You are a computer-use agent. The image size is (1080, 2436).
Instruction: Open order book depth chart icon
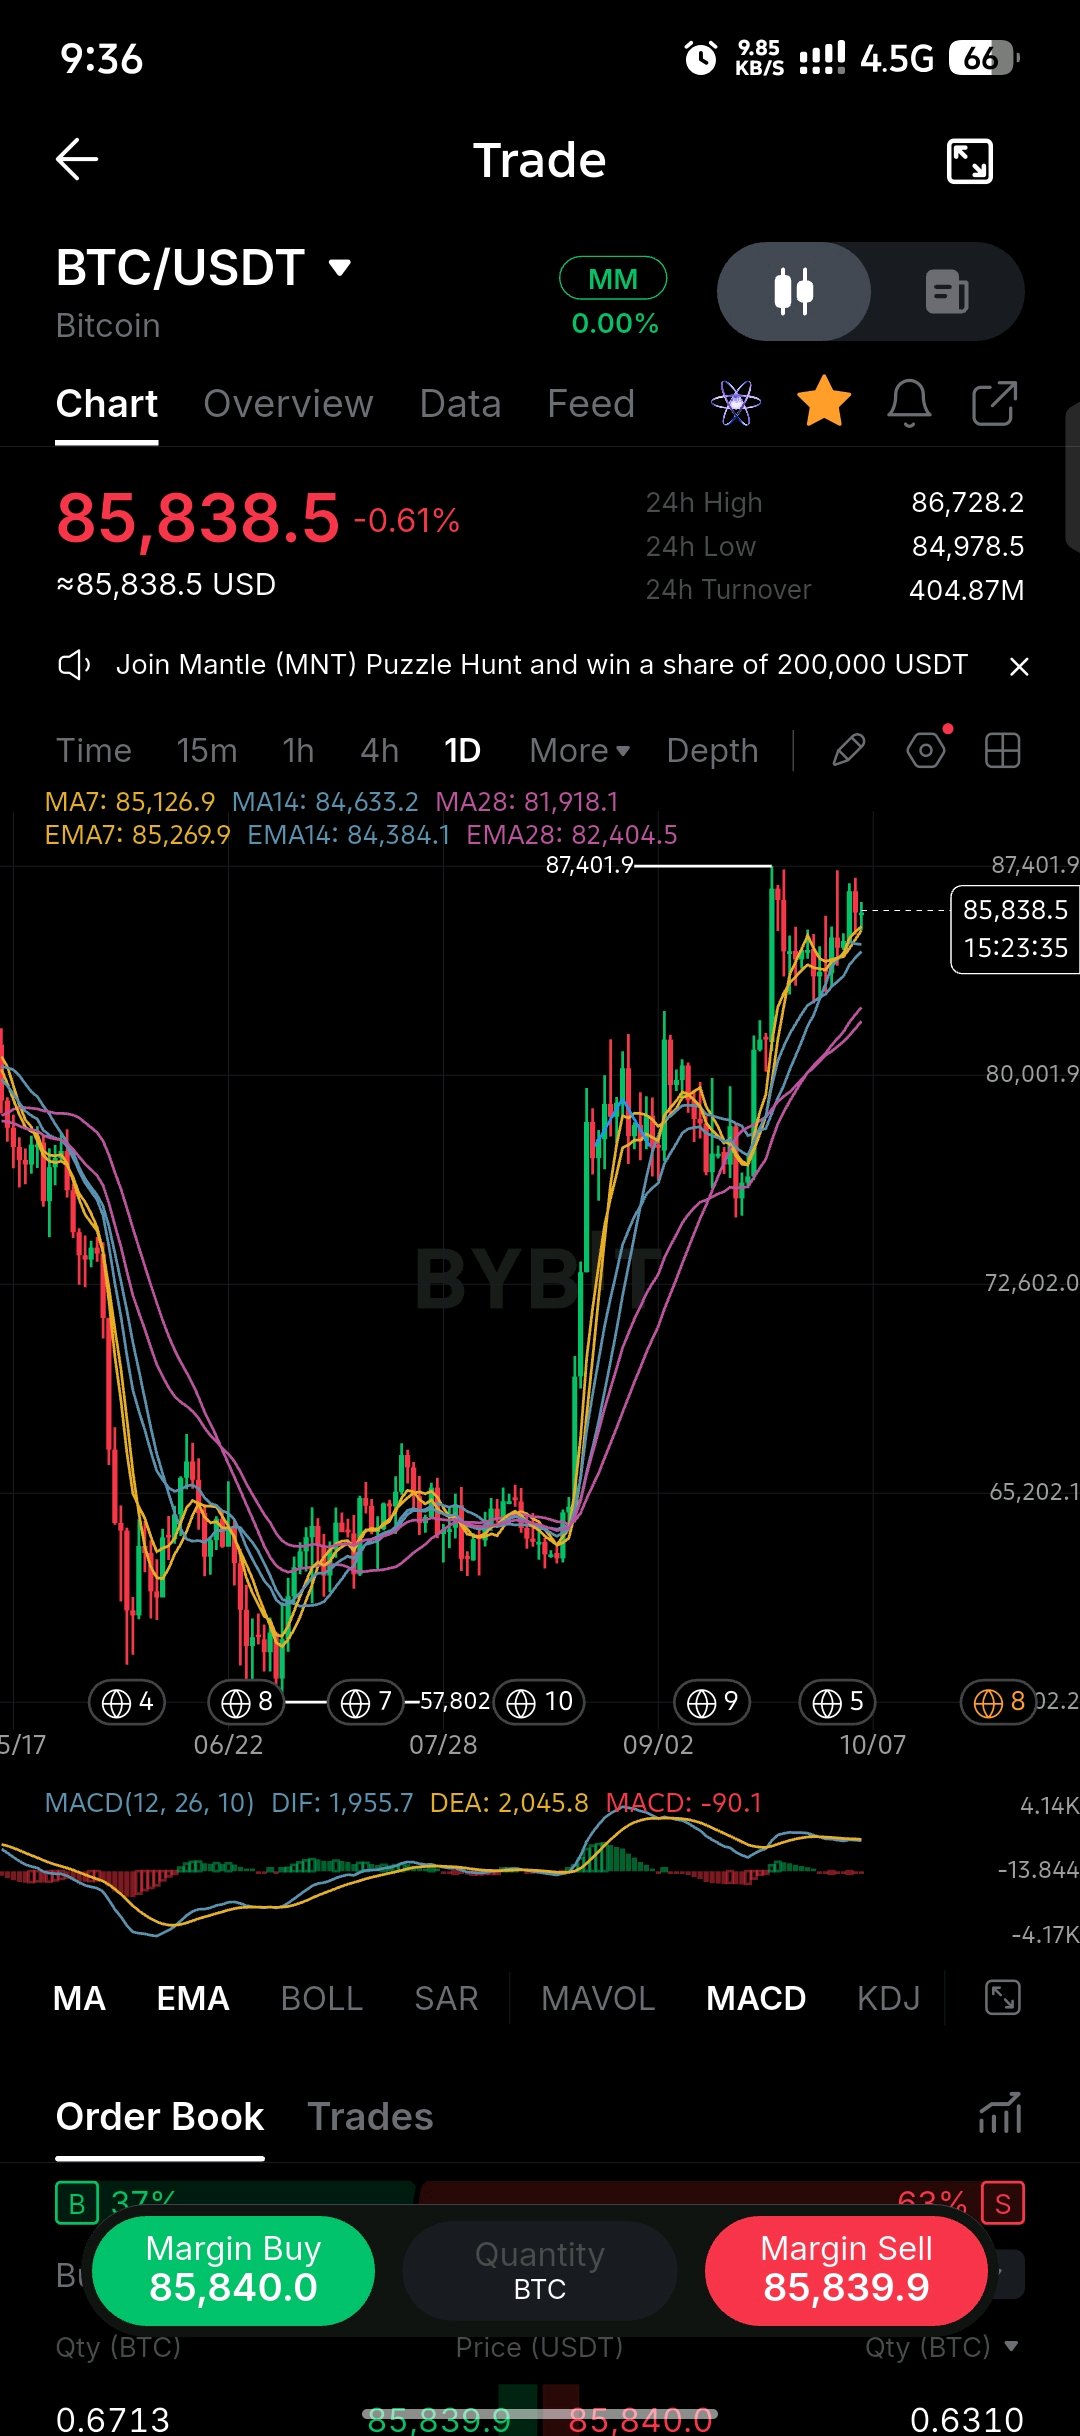[1000, 2113]
